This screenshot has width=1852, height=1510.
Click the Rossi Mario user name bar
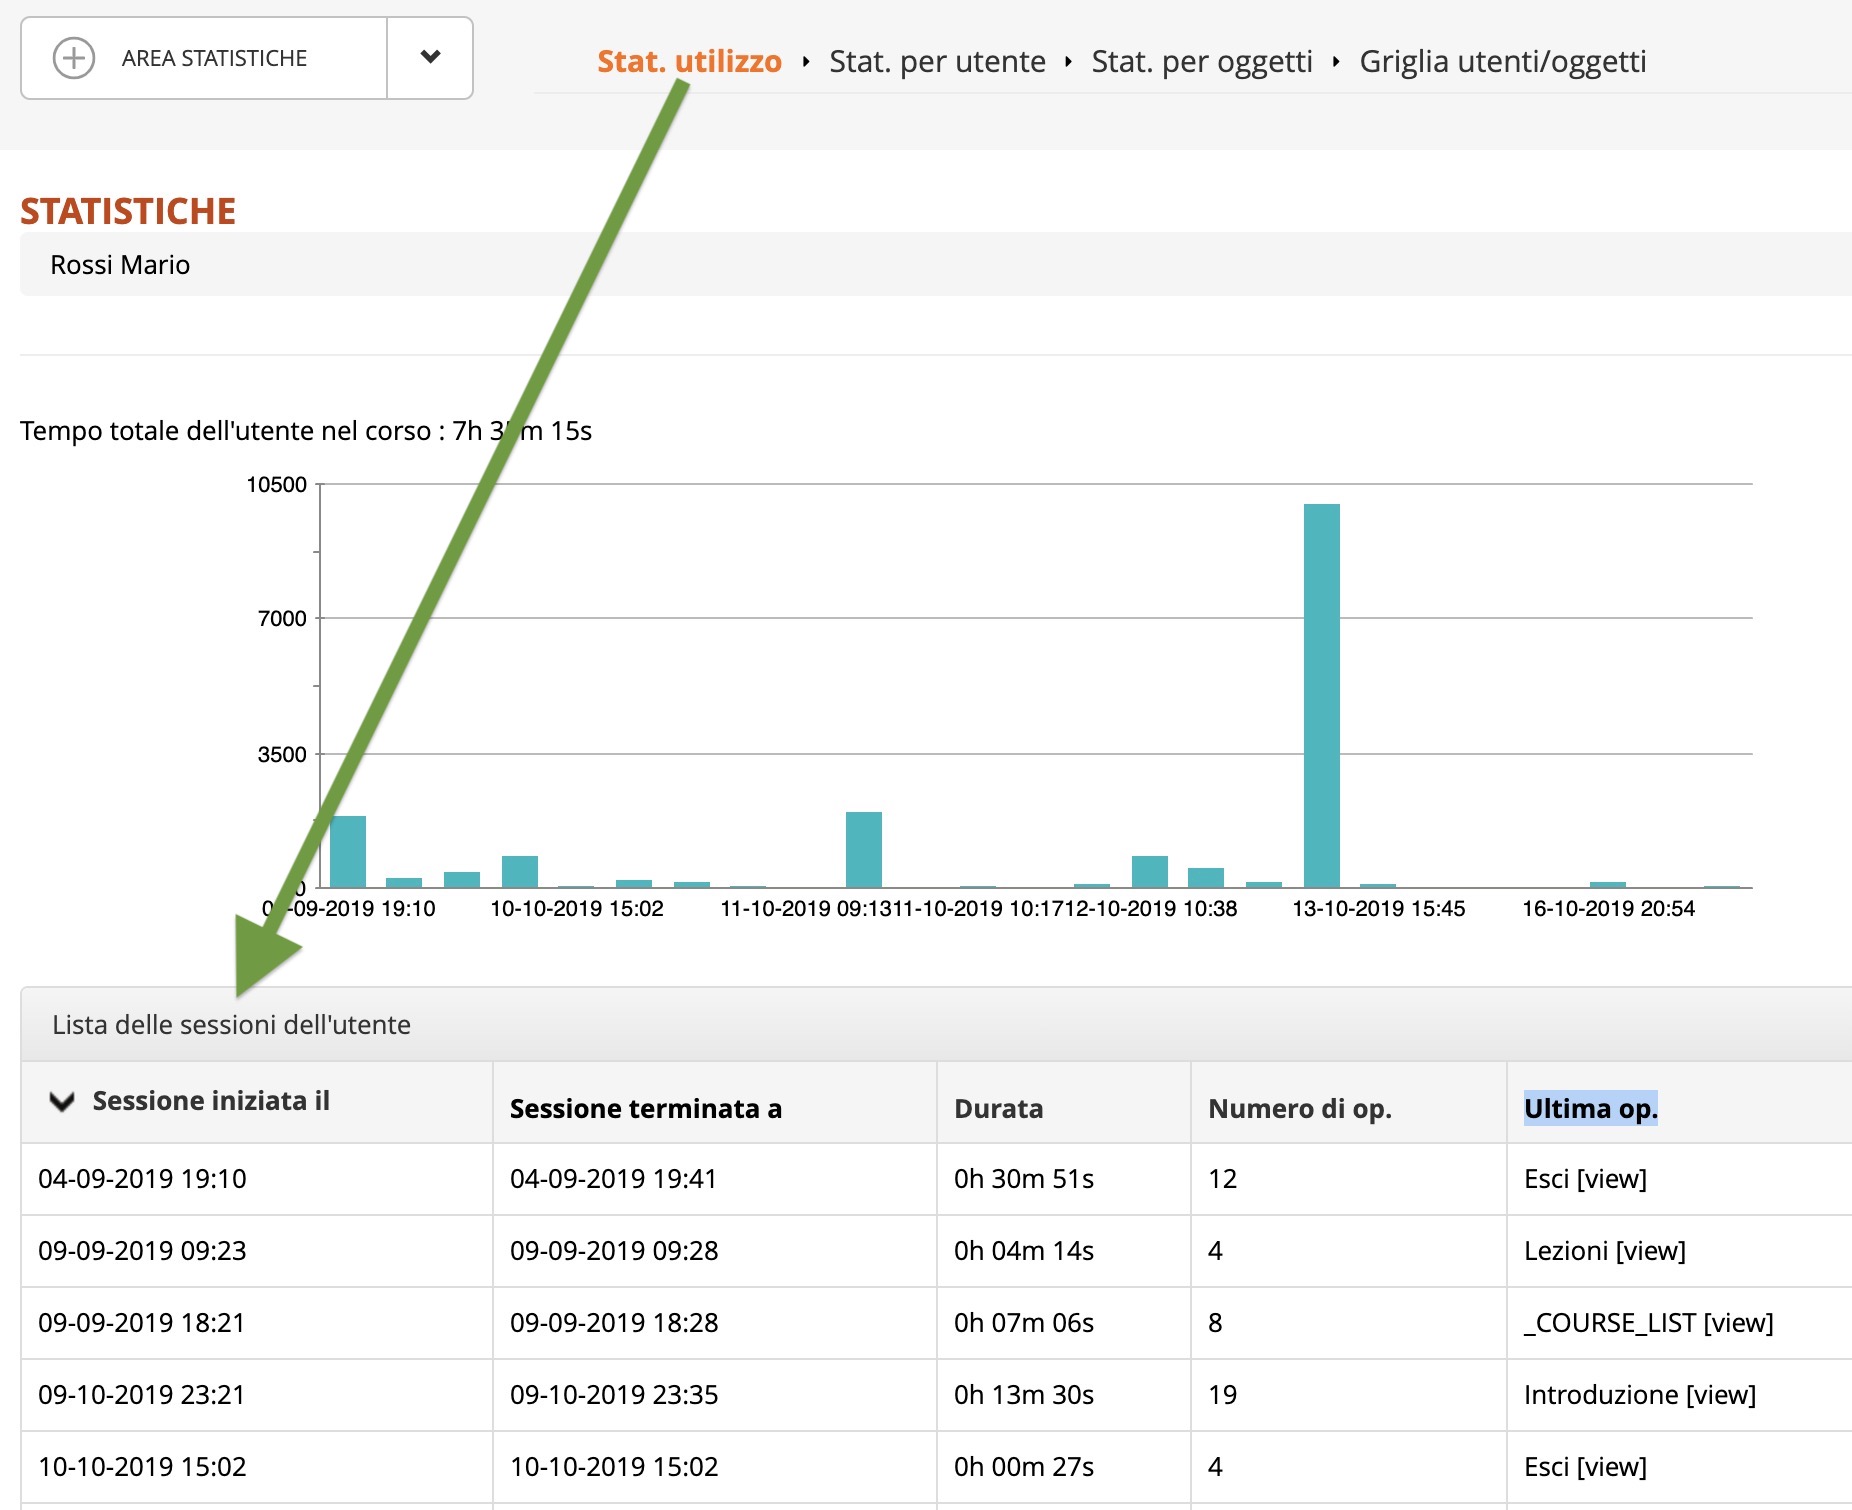pyautogui.click(x=120, y=265)
